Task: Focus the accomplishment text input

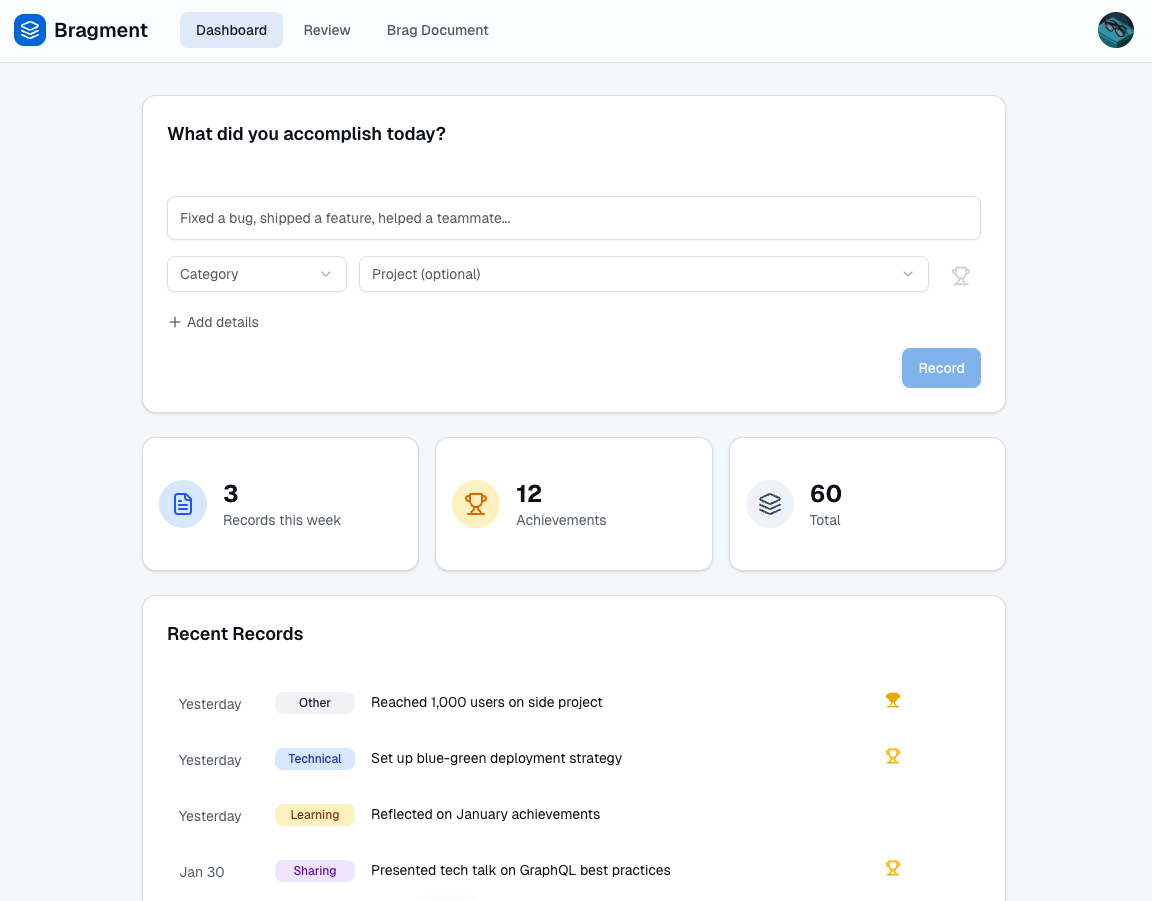Action: pos(574,218)
